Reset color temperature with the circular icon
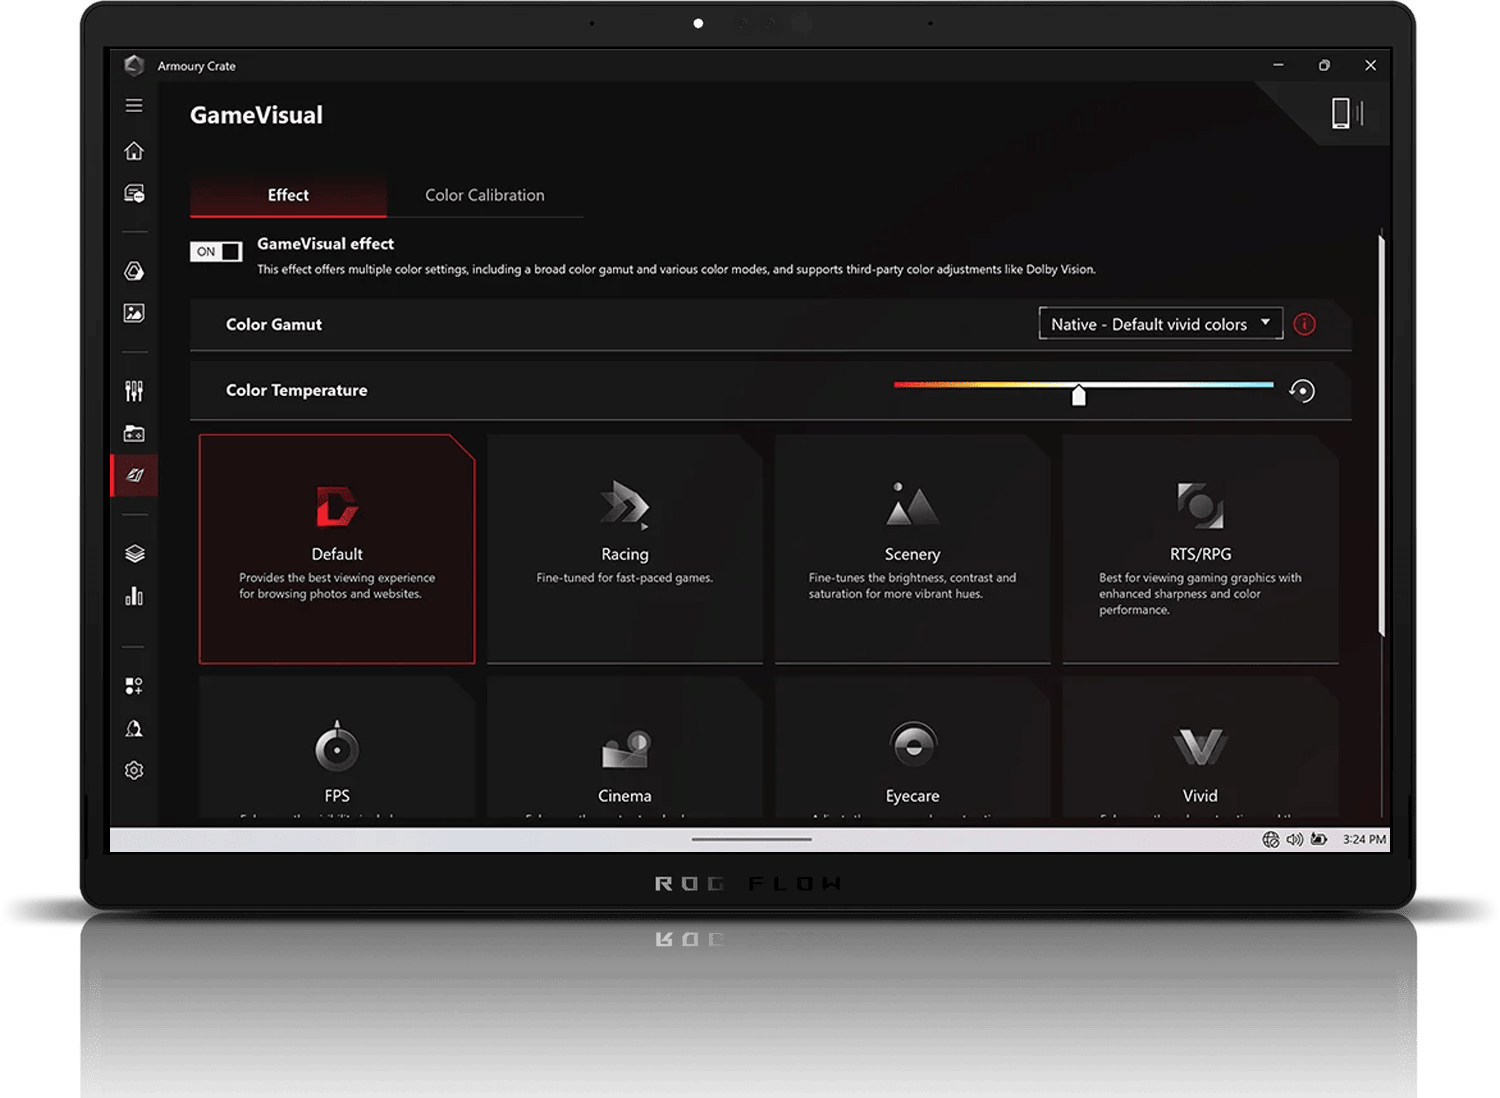The image size is (1500, 1098). (1302, 391)
